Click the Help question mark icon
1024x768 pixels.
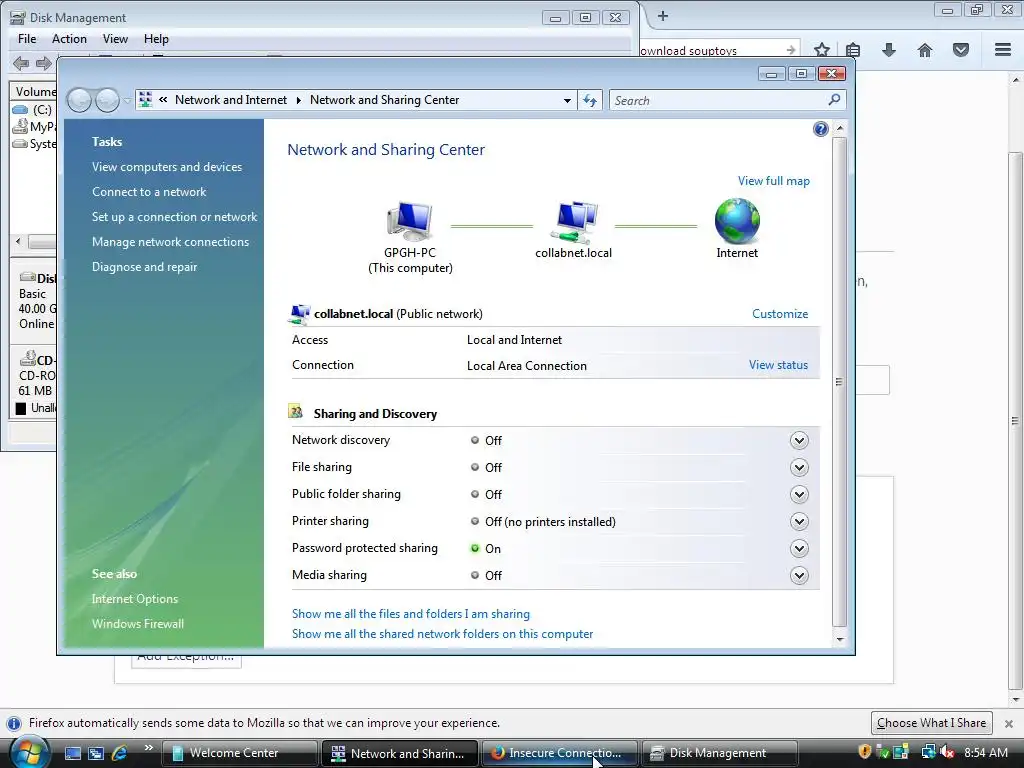point(820,129)
